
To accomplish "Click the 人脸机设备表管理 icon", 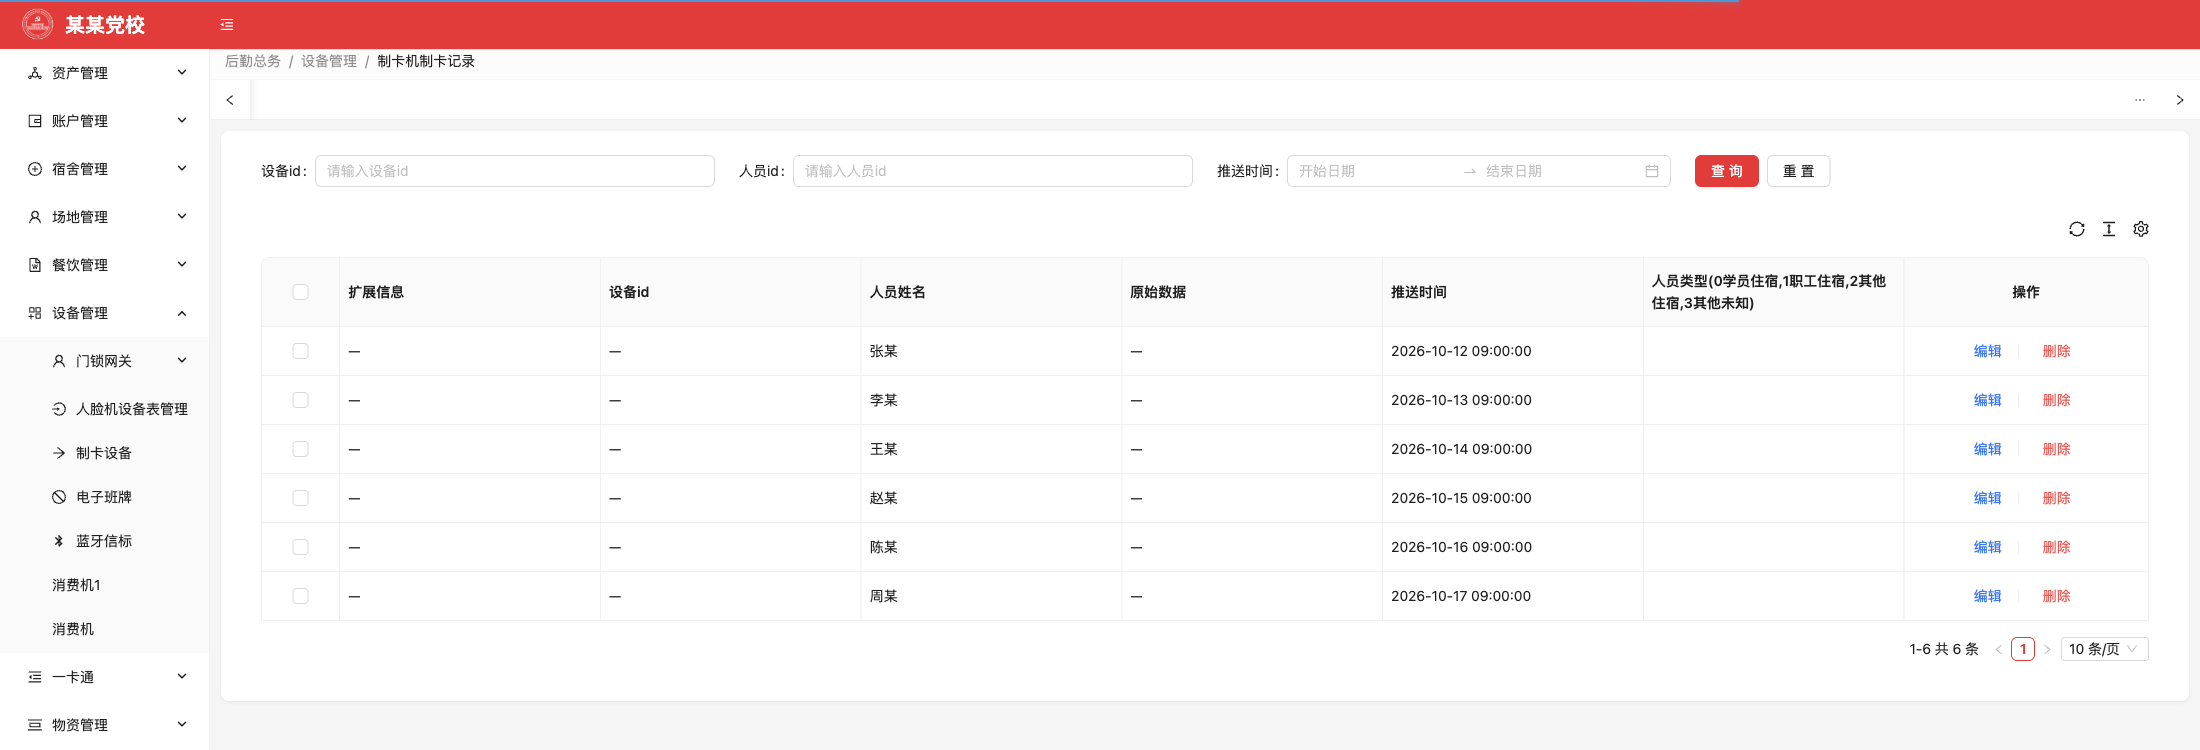I will tap(59, 409).
